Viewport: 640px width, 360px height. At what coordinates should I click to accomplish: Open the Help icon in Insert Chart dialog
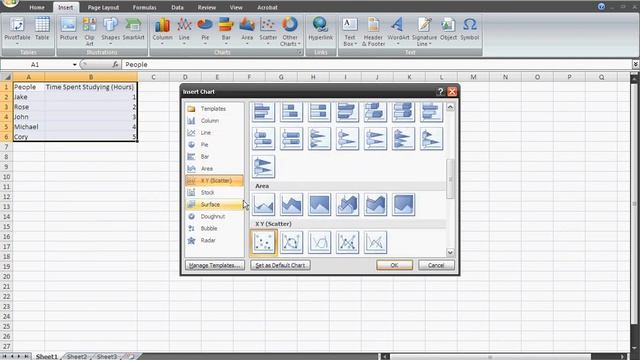440,91
